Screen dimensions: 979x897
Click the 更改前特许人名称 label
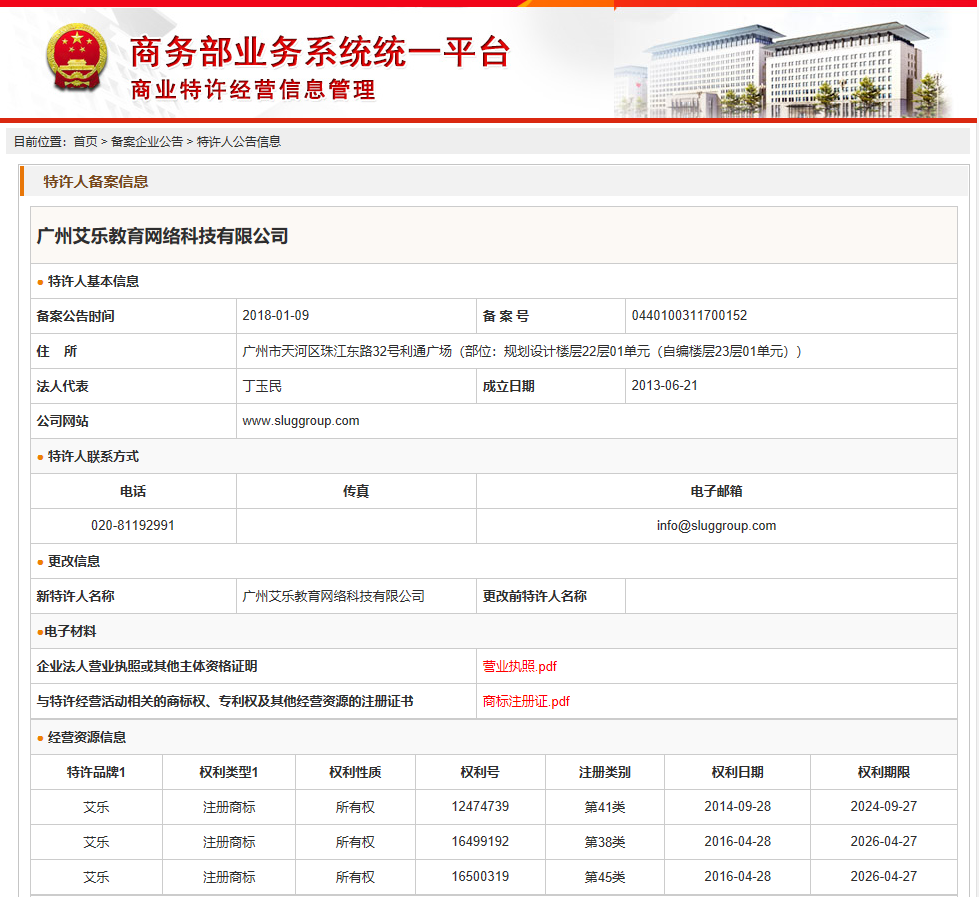534,596
